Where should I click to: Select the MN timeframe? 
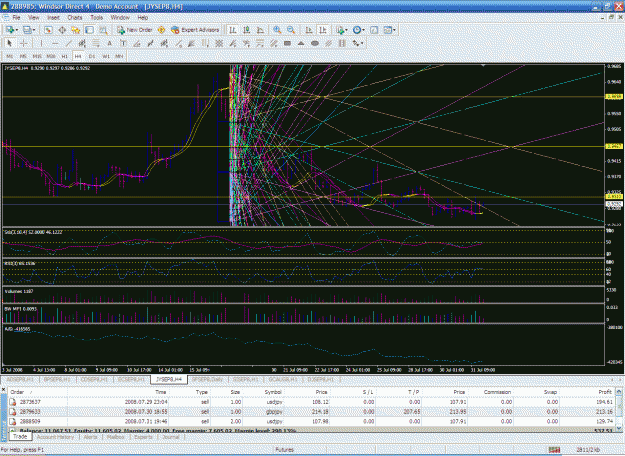119,56
